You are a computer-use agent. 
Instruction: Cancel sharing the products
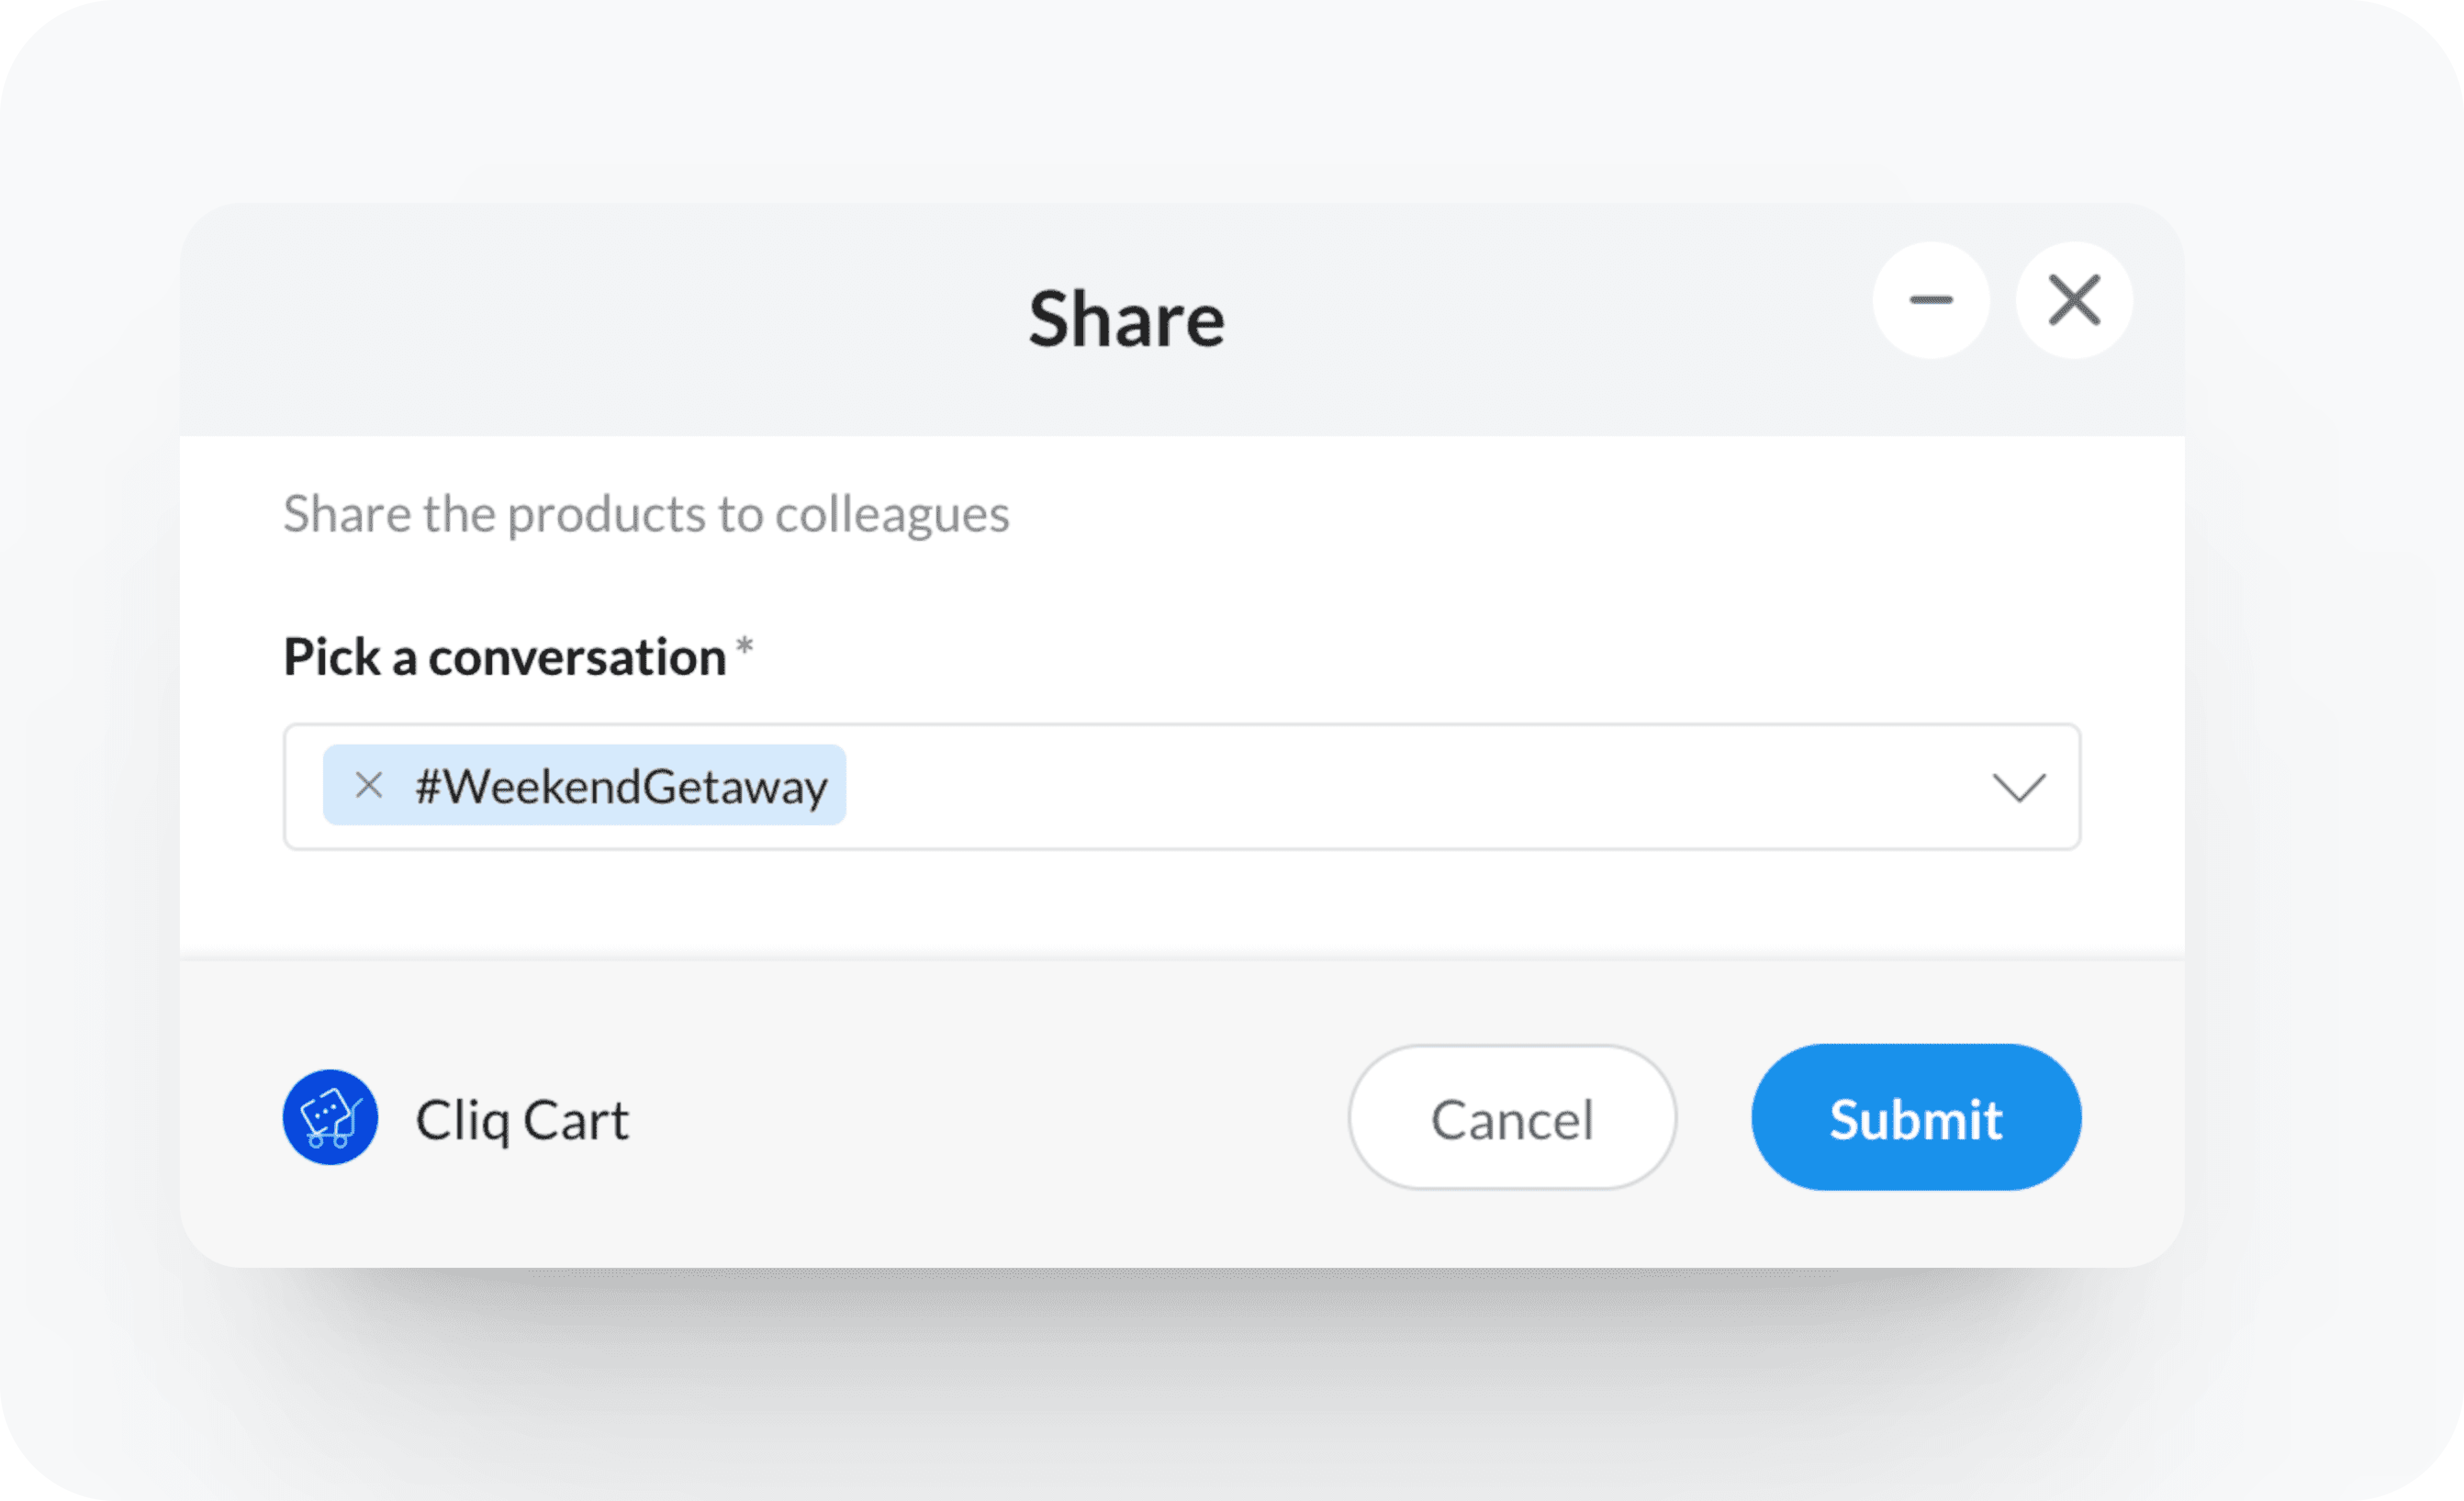1511,1118
